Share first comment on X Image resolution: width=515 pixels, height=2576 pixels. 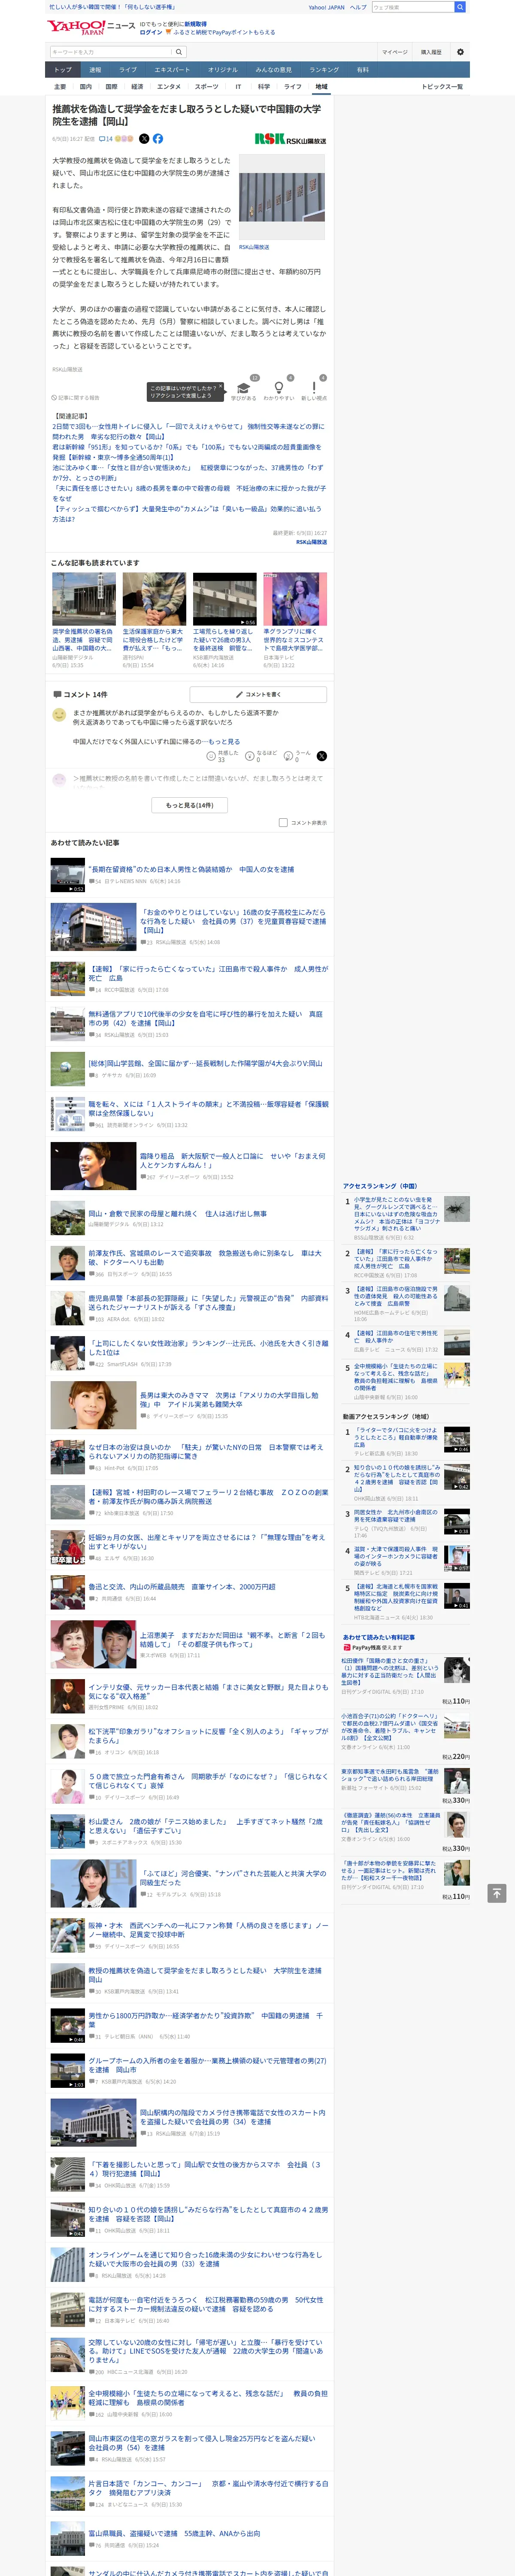click(321, 756)
